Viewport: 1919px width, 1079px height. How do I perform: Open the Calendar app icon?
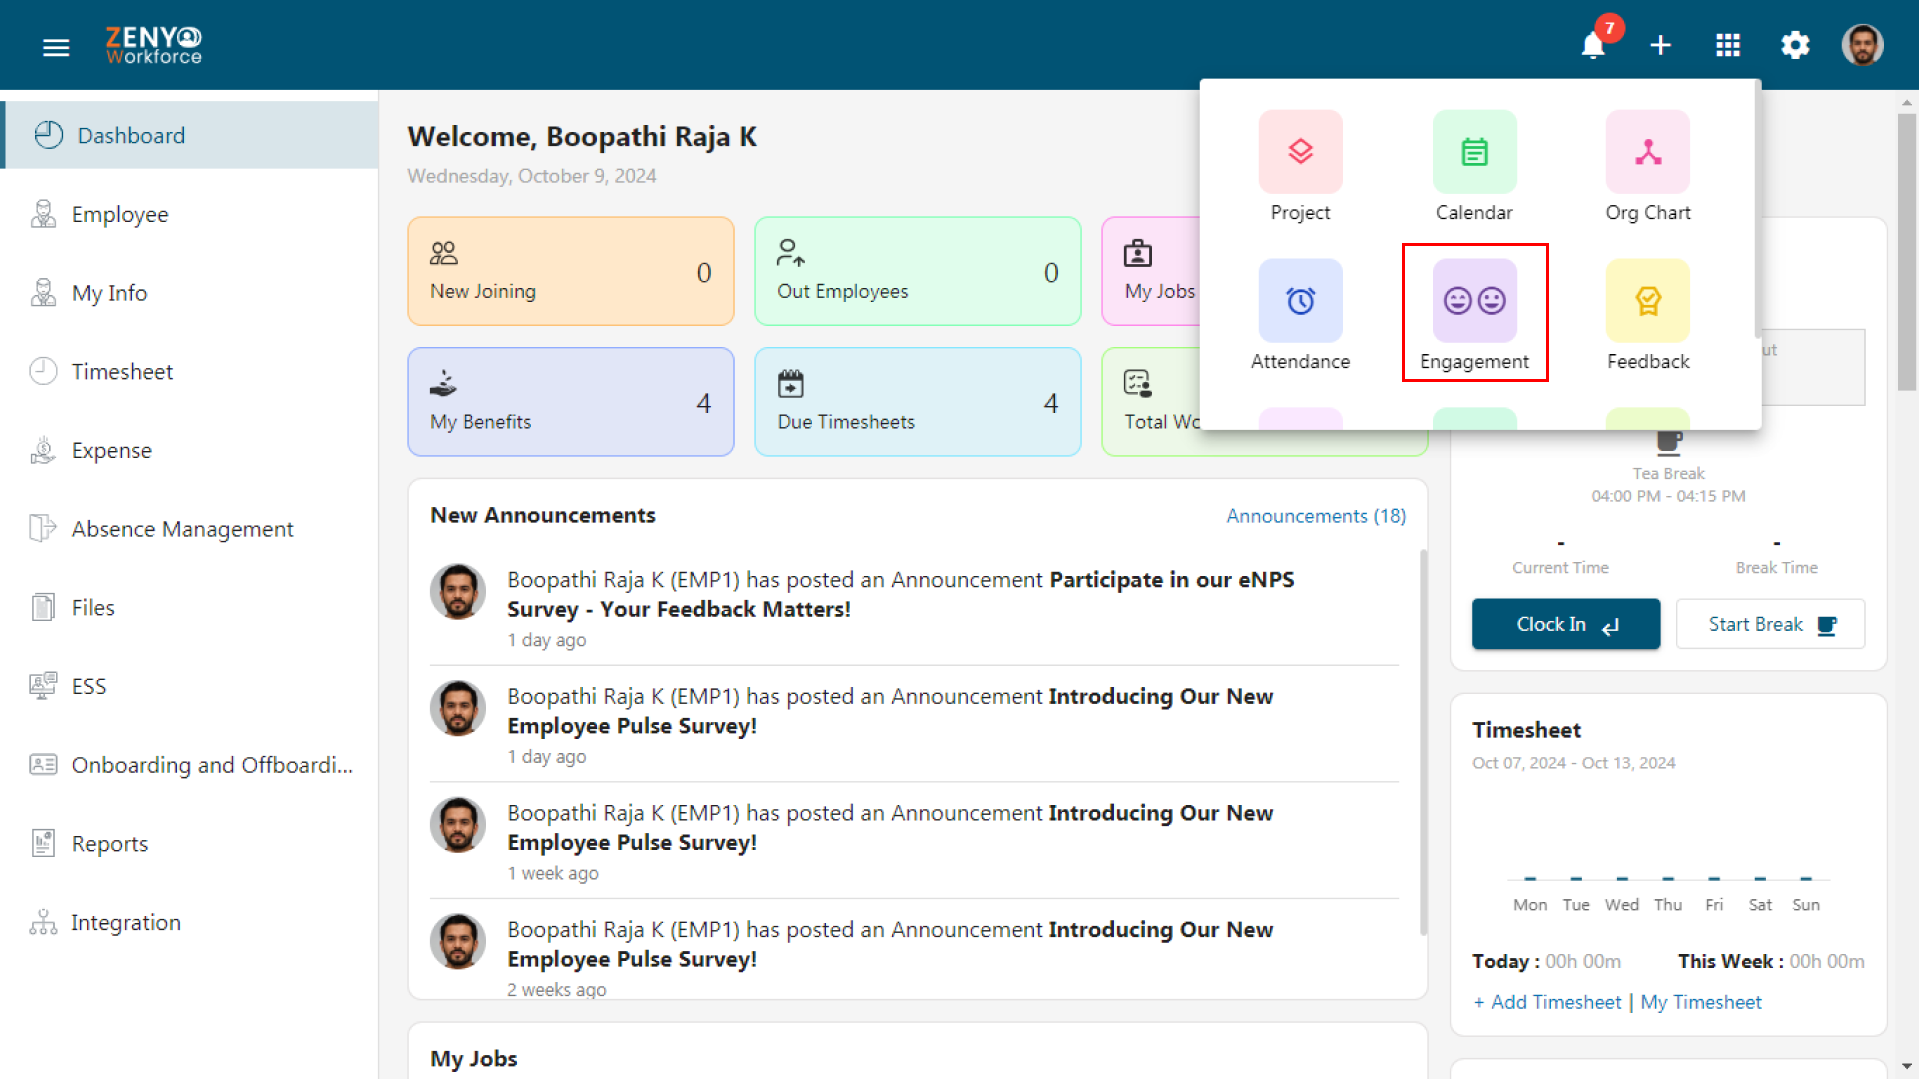pyautogui.click(x=1474, y=152)
